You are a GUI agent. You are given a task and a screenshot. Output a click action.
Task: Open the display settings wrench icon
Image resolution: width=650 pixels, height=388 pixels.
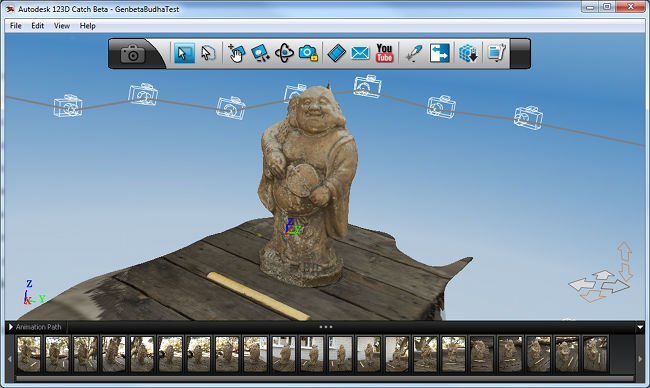(497, 53)
